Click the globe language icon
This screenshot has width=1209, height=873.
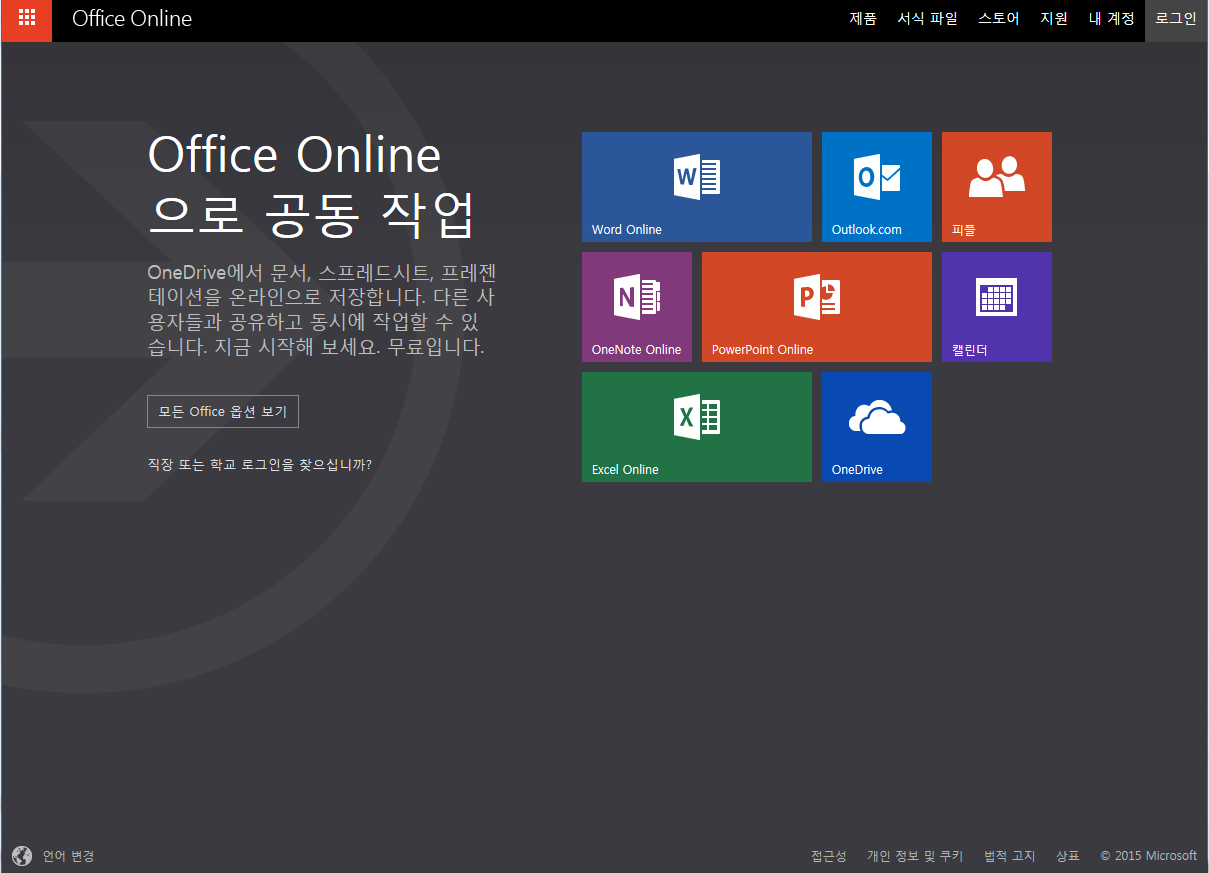pyautogui.click(x=22, y=856)
